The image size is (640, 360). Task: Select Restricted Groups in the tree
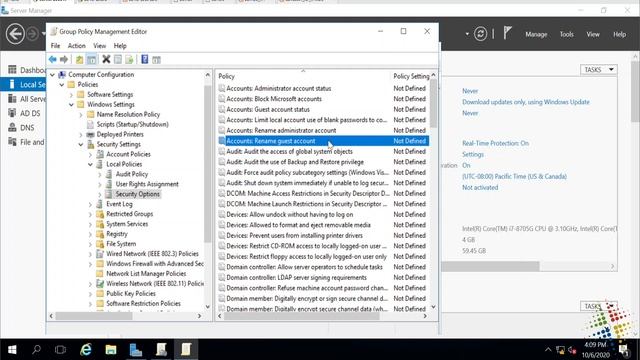(129, 214)
